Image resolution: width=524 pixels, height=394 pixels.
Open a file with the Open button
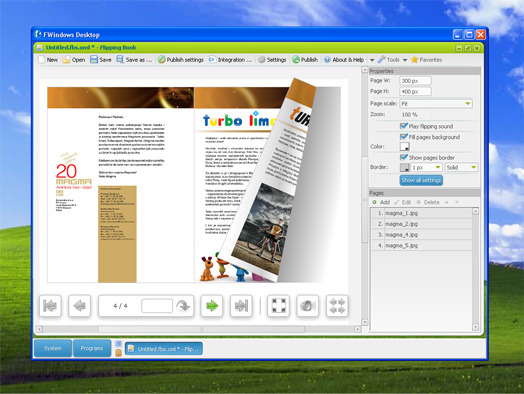tap(74, 60)
